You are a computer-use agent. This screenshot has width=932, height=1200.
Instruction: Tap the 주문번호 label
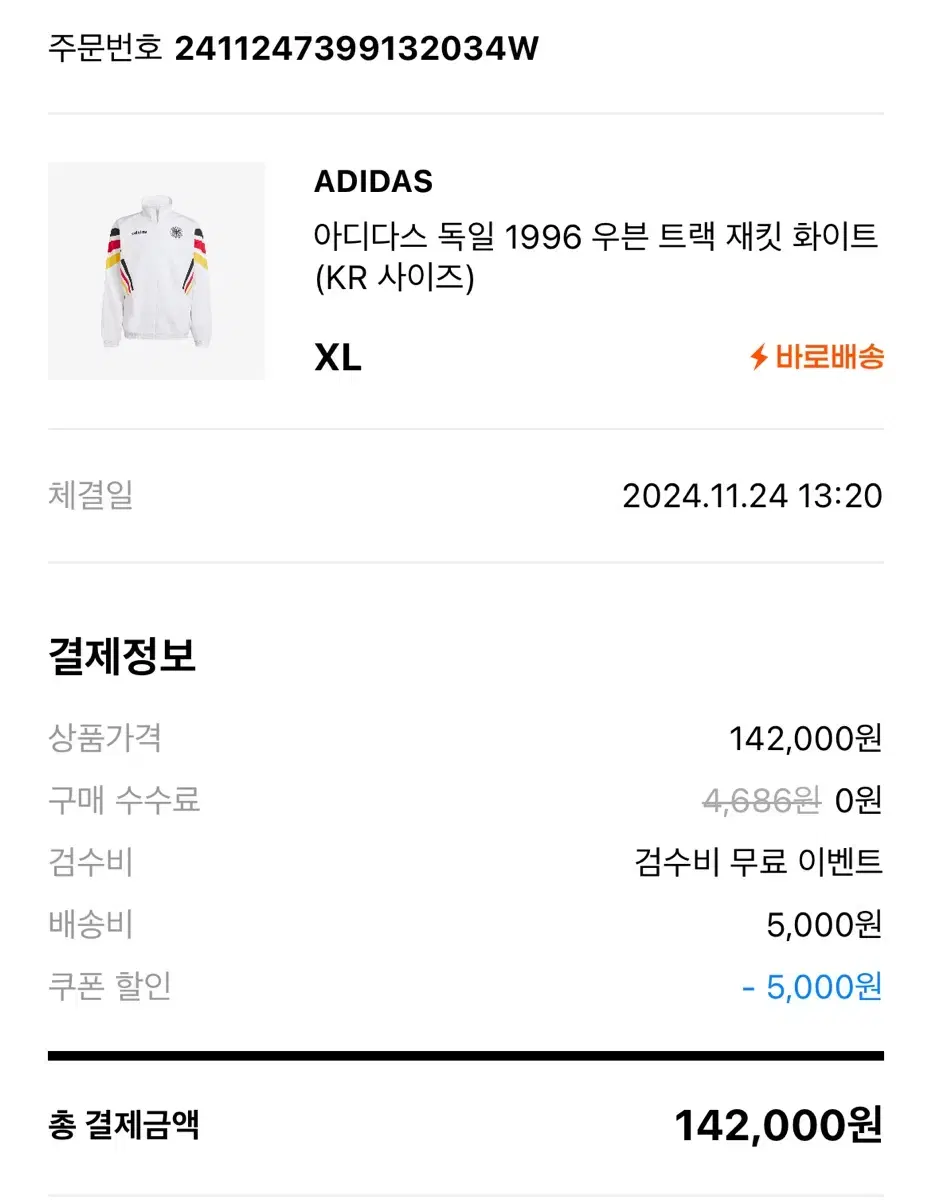105,48
